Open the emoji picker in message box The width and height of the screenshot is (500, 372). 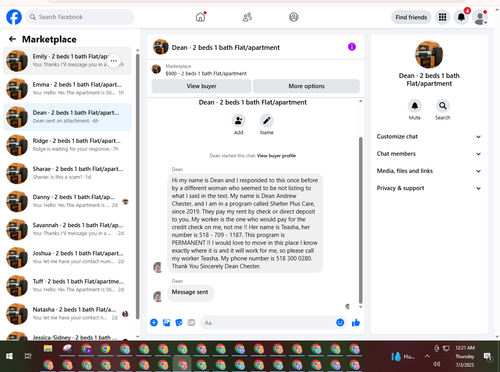click(x=340, y=322)
